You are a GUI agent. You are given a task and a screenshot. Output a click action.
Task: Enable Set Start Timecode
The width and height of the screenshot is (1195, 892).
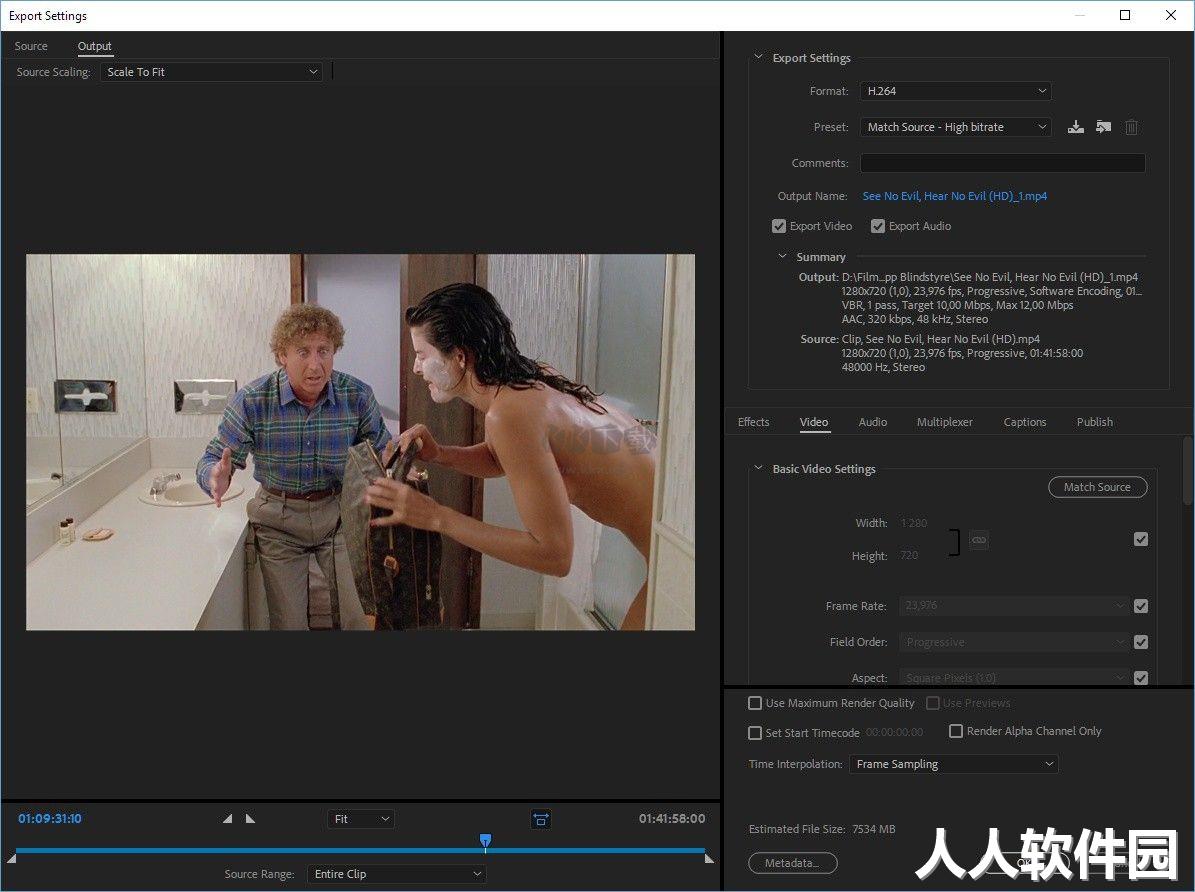pos(754,733)
